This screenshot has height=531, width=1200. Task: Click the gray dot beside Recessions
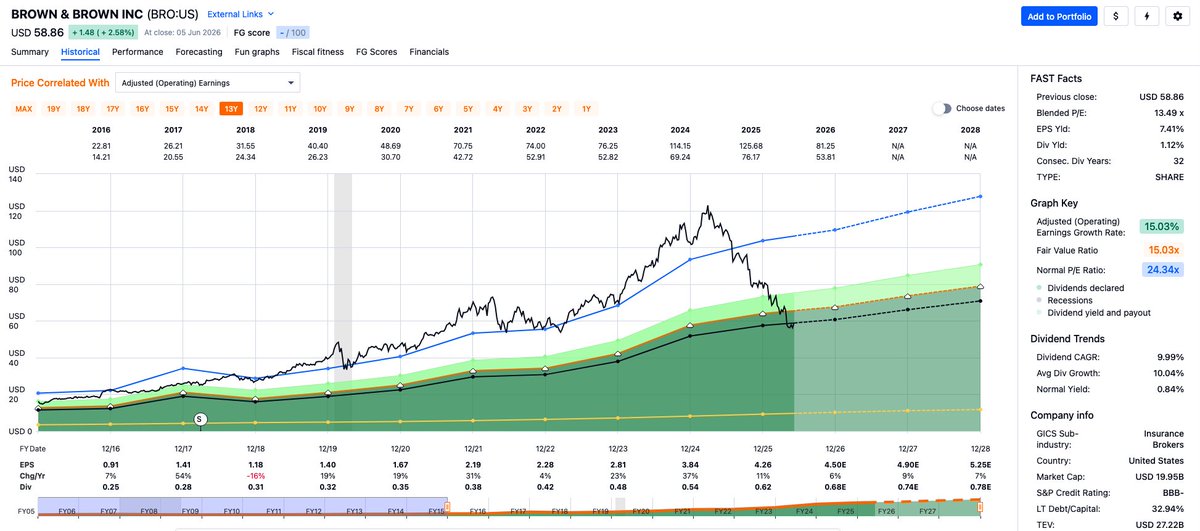pyautogui.click(x=1037, y=301)
